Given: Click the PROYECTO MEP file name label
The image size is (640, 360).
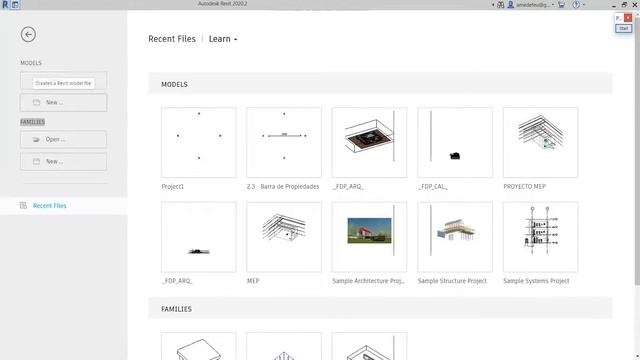Looking at the screenshot, I should [x=524, y=187].
